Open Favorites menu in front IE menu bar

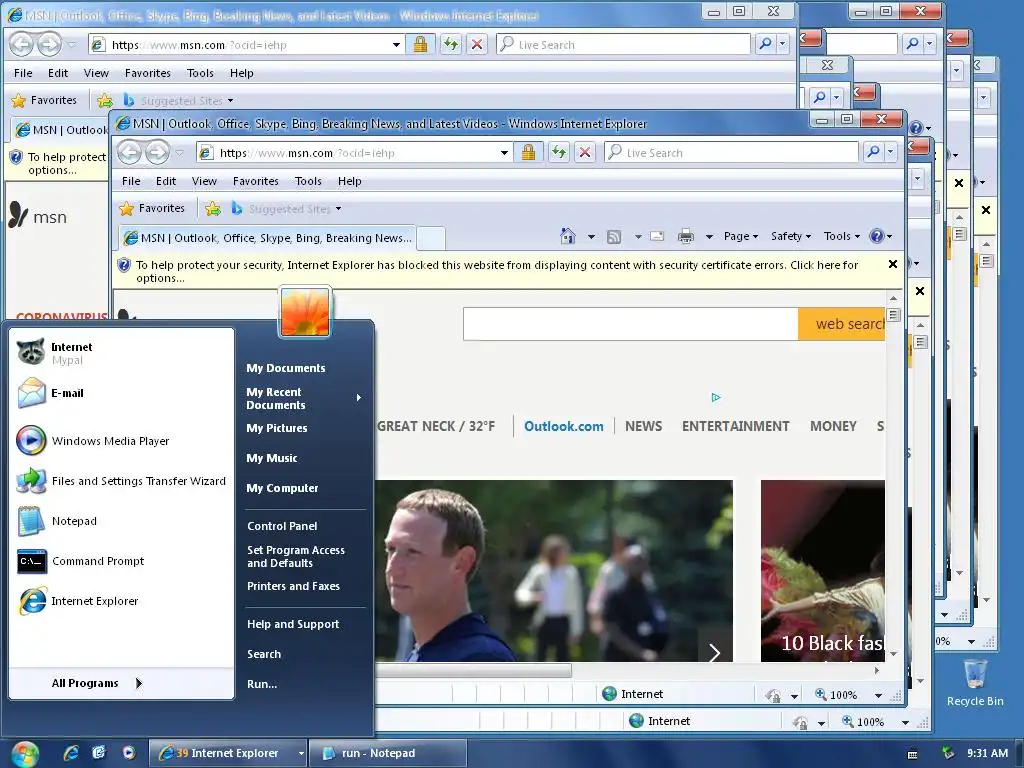tap(255, 181)
